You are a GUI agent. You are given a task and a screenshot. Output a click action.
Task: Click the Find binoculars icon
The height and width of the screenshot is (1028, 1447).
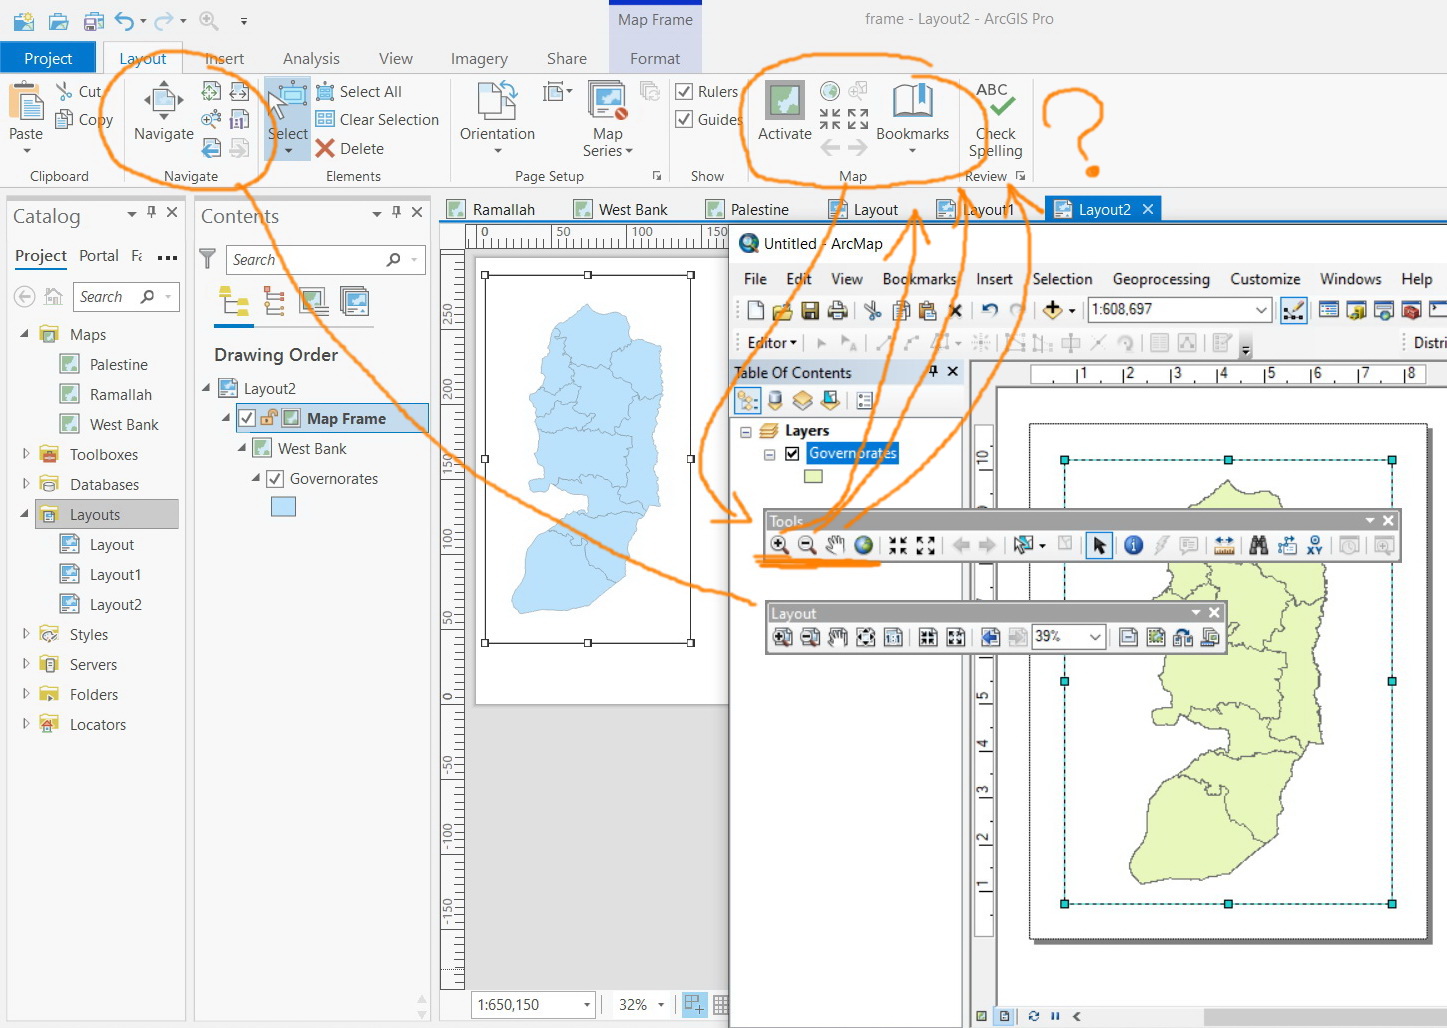[x=1258, y=545]
